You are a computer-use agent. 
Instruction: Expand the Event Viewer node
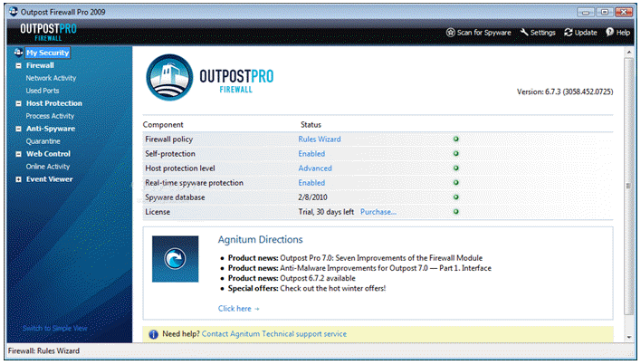click(x=18, y=179)
